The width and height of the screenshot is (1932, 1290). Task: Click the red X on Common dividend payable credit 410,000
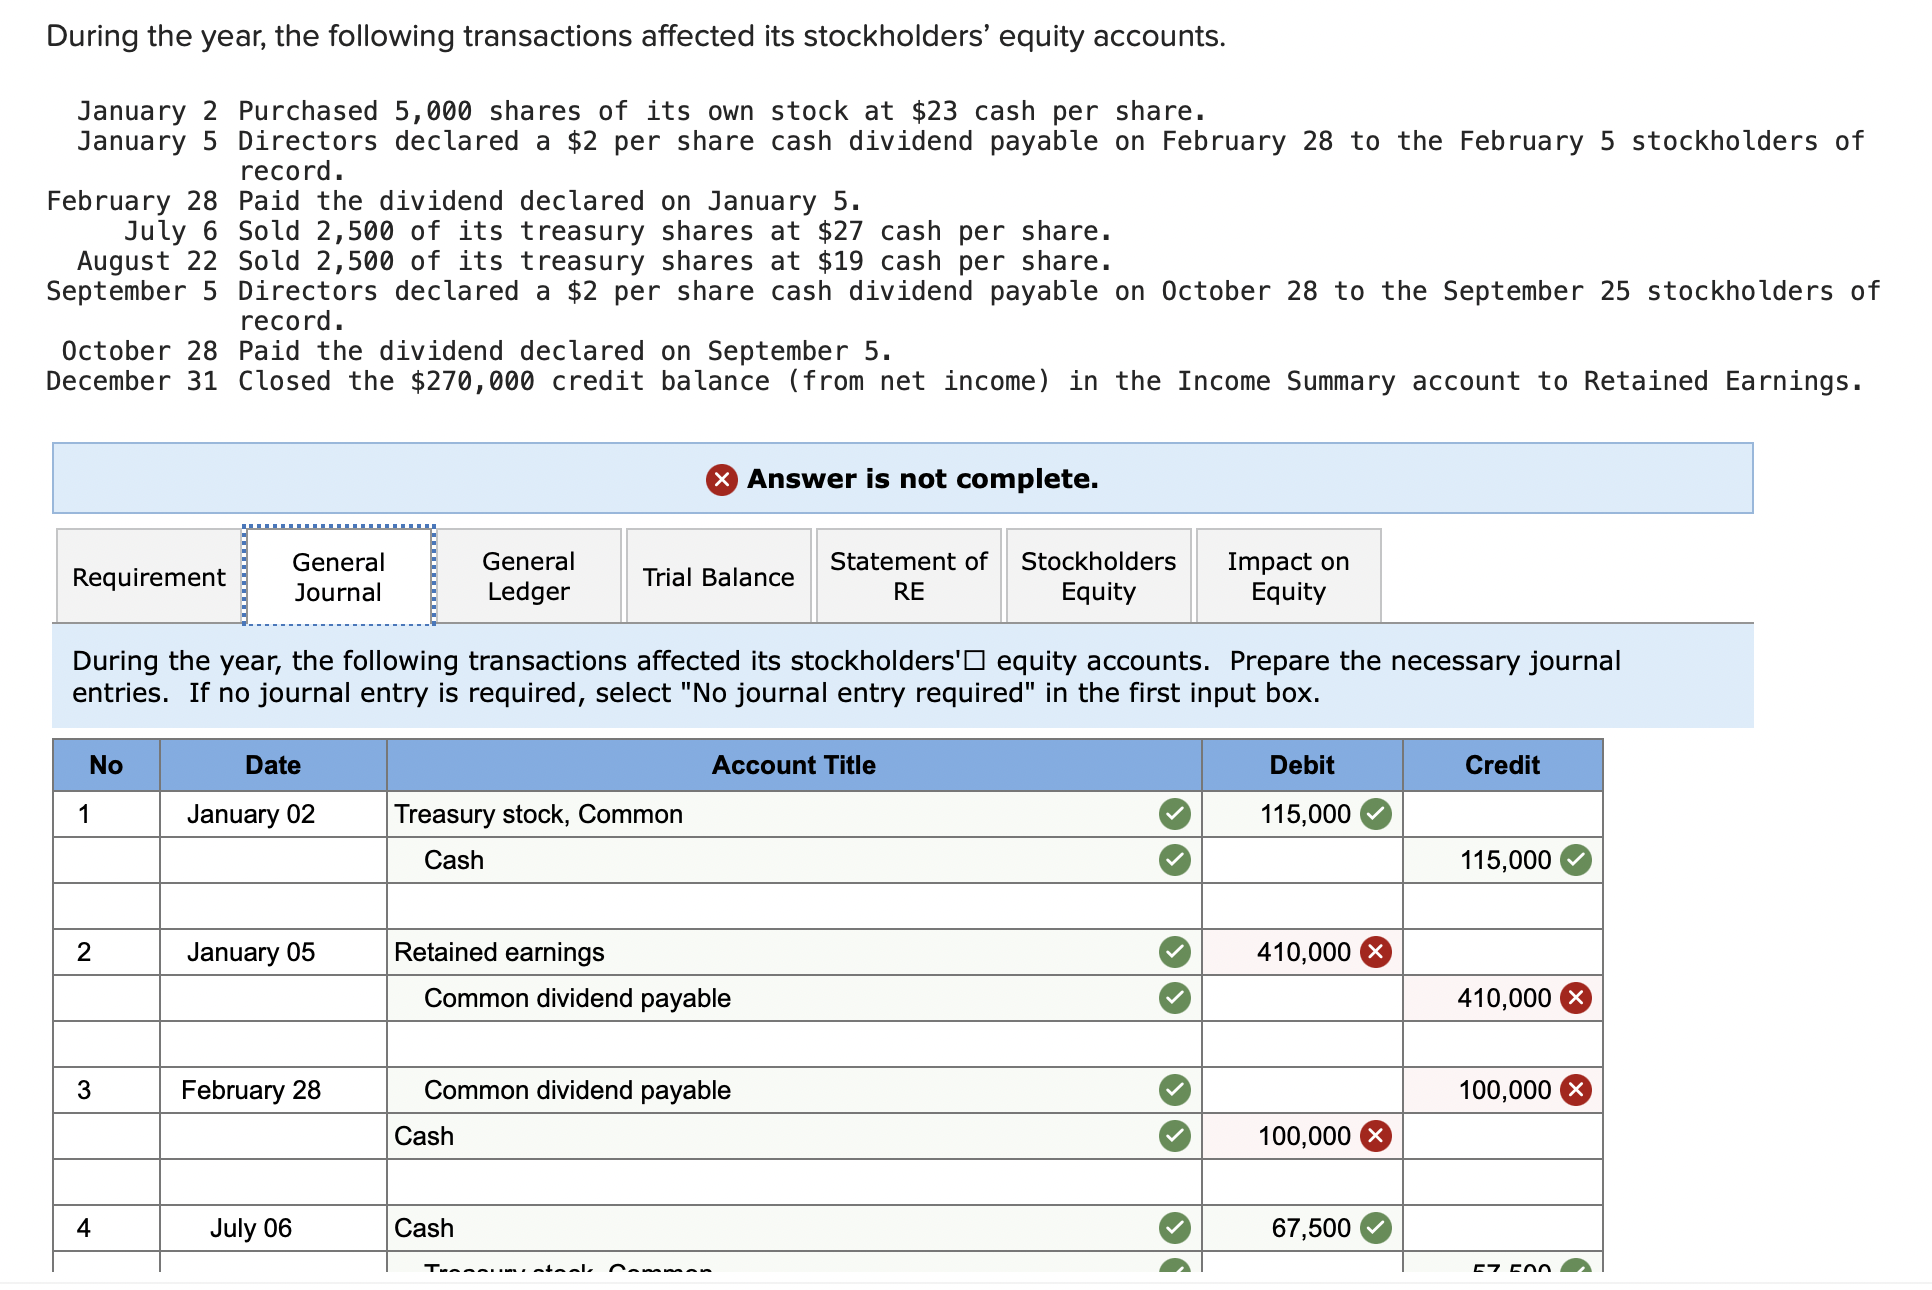click(x=1574, y=997)
